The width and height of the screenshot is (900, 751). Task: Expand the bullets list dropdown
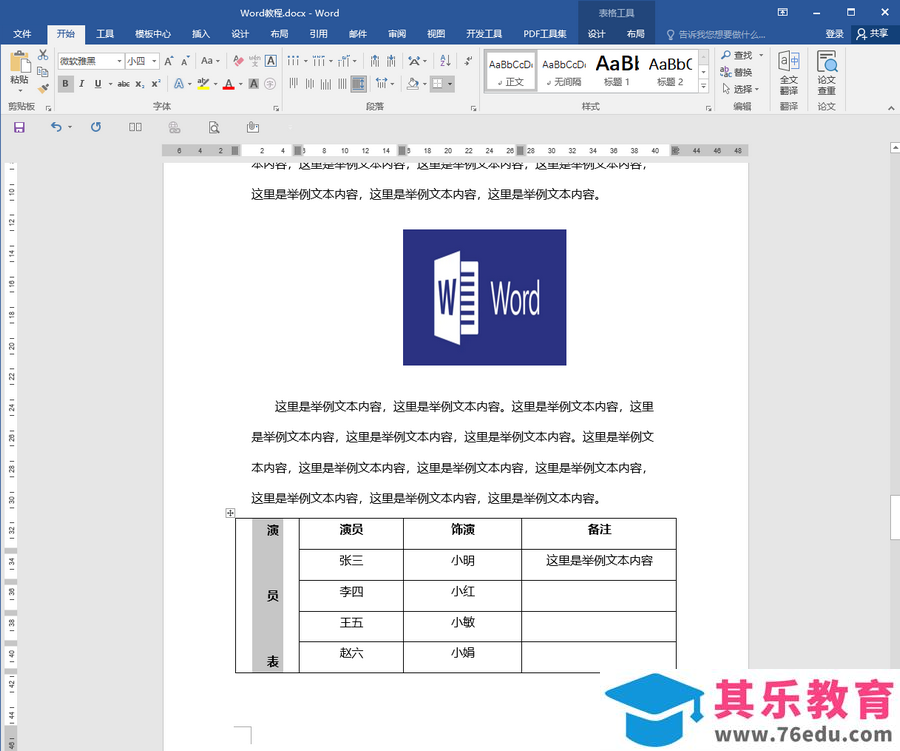click(306, 61)
